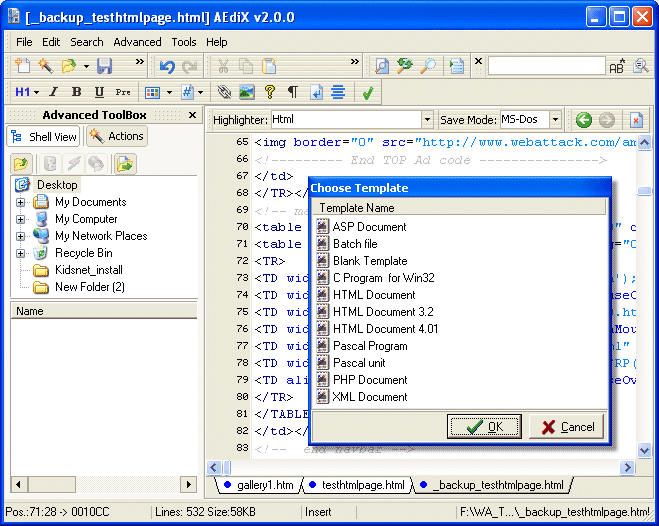Click the Replace icon with green arrows
Image resolution: width=659 pixels, height=526 pixels.
click(405, 66)
